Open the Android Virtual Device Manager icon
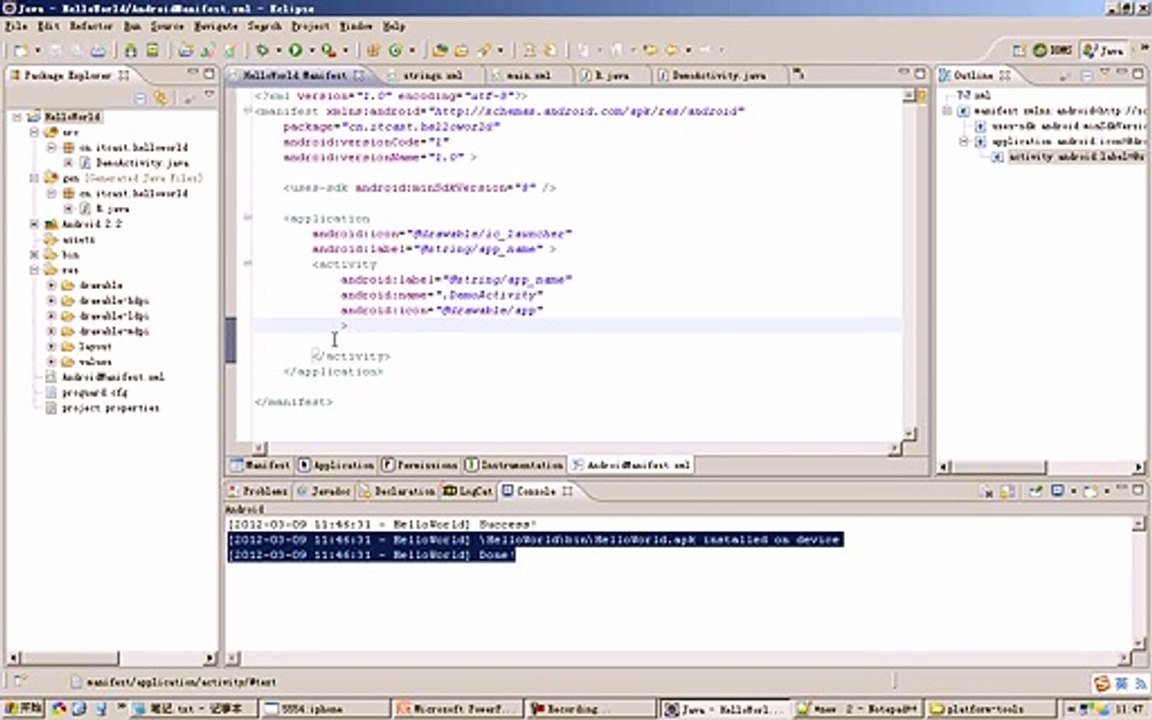This screenshot has height=720, width=1152. tap(152, 51)
